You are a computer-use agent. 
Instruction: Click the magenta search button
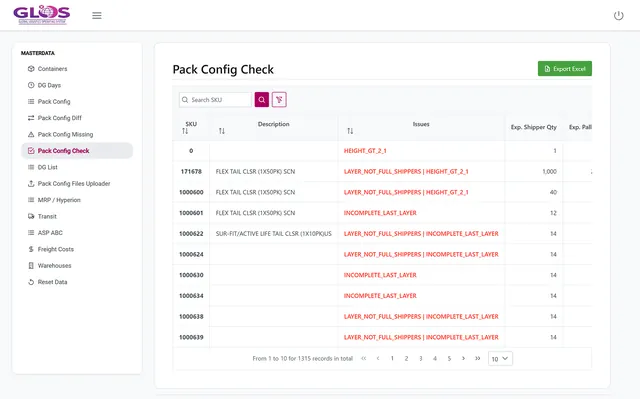pyautogui.click(x=262, y=100)
